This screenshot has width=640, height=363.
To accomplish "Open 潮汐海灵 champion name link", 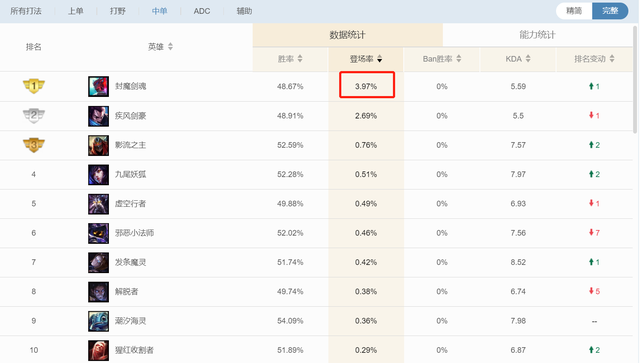I will [131, 321].
